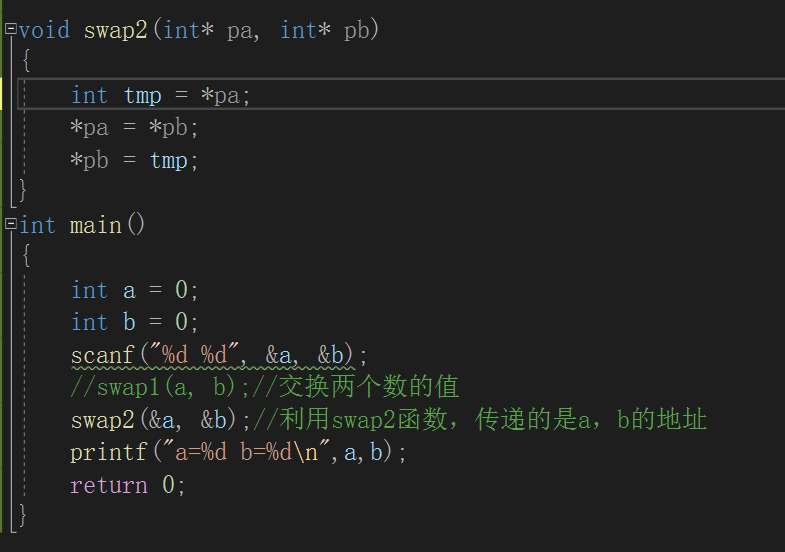
Task: Click the '*pa = *pb;' statement
Action: click(134, 127)
